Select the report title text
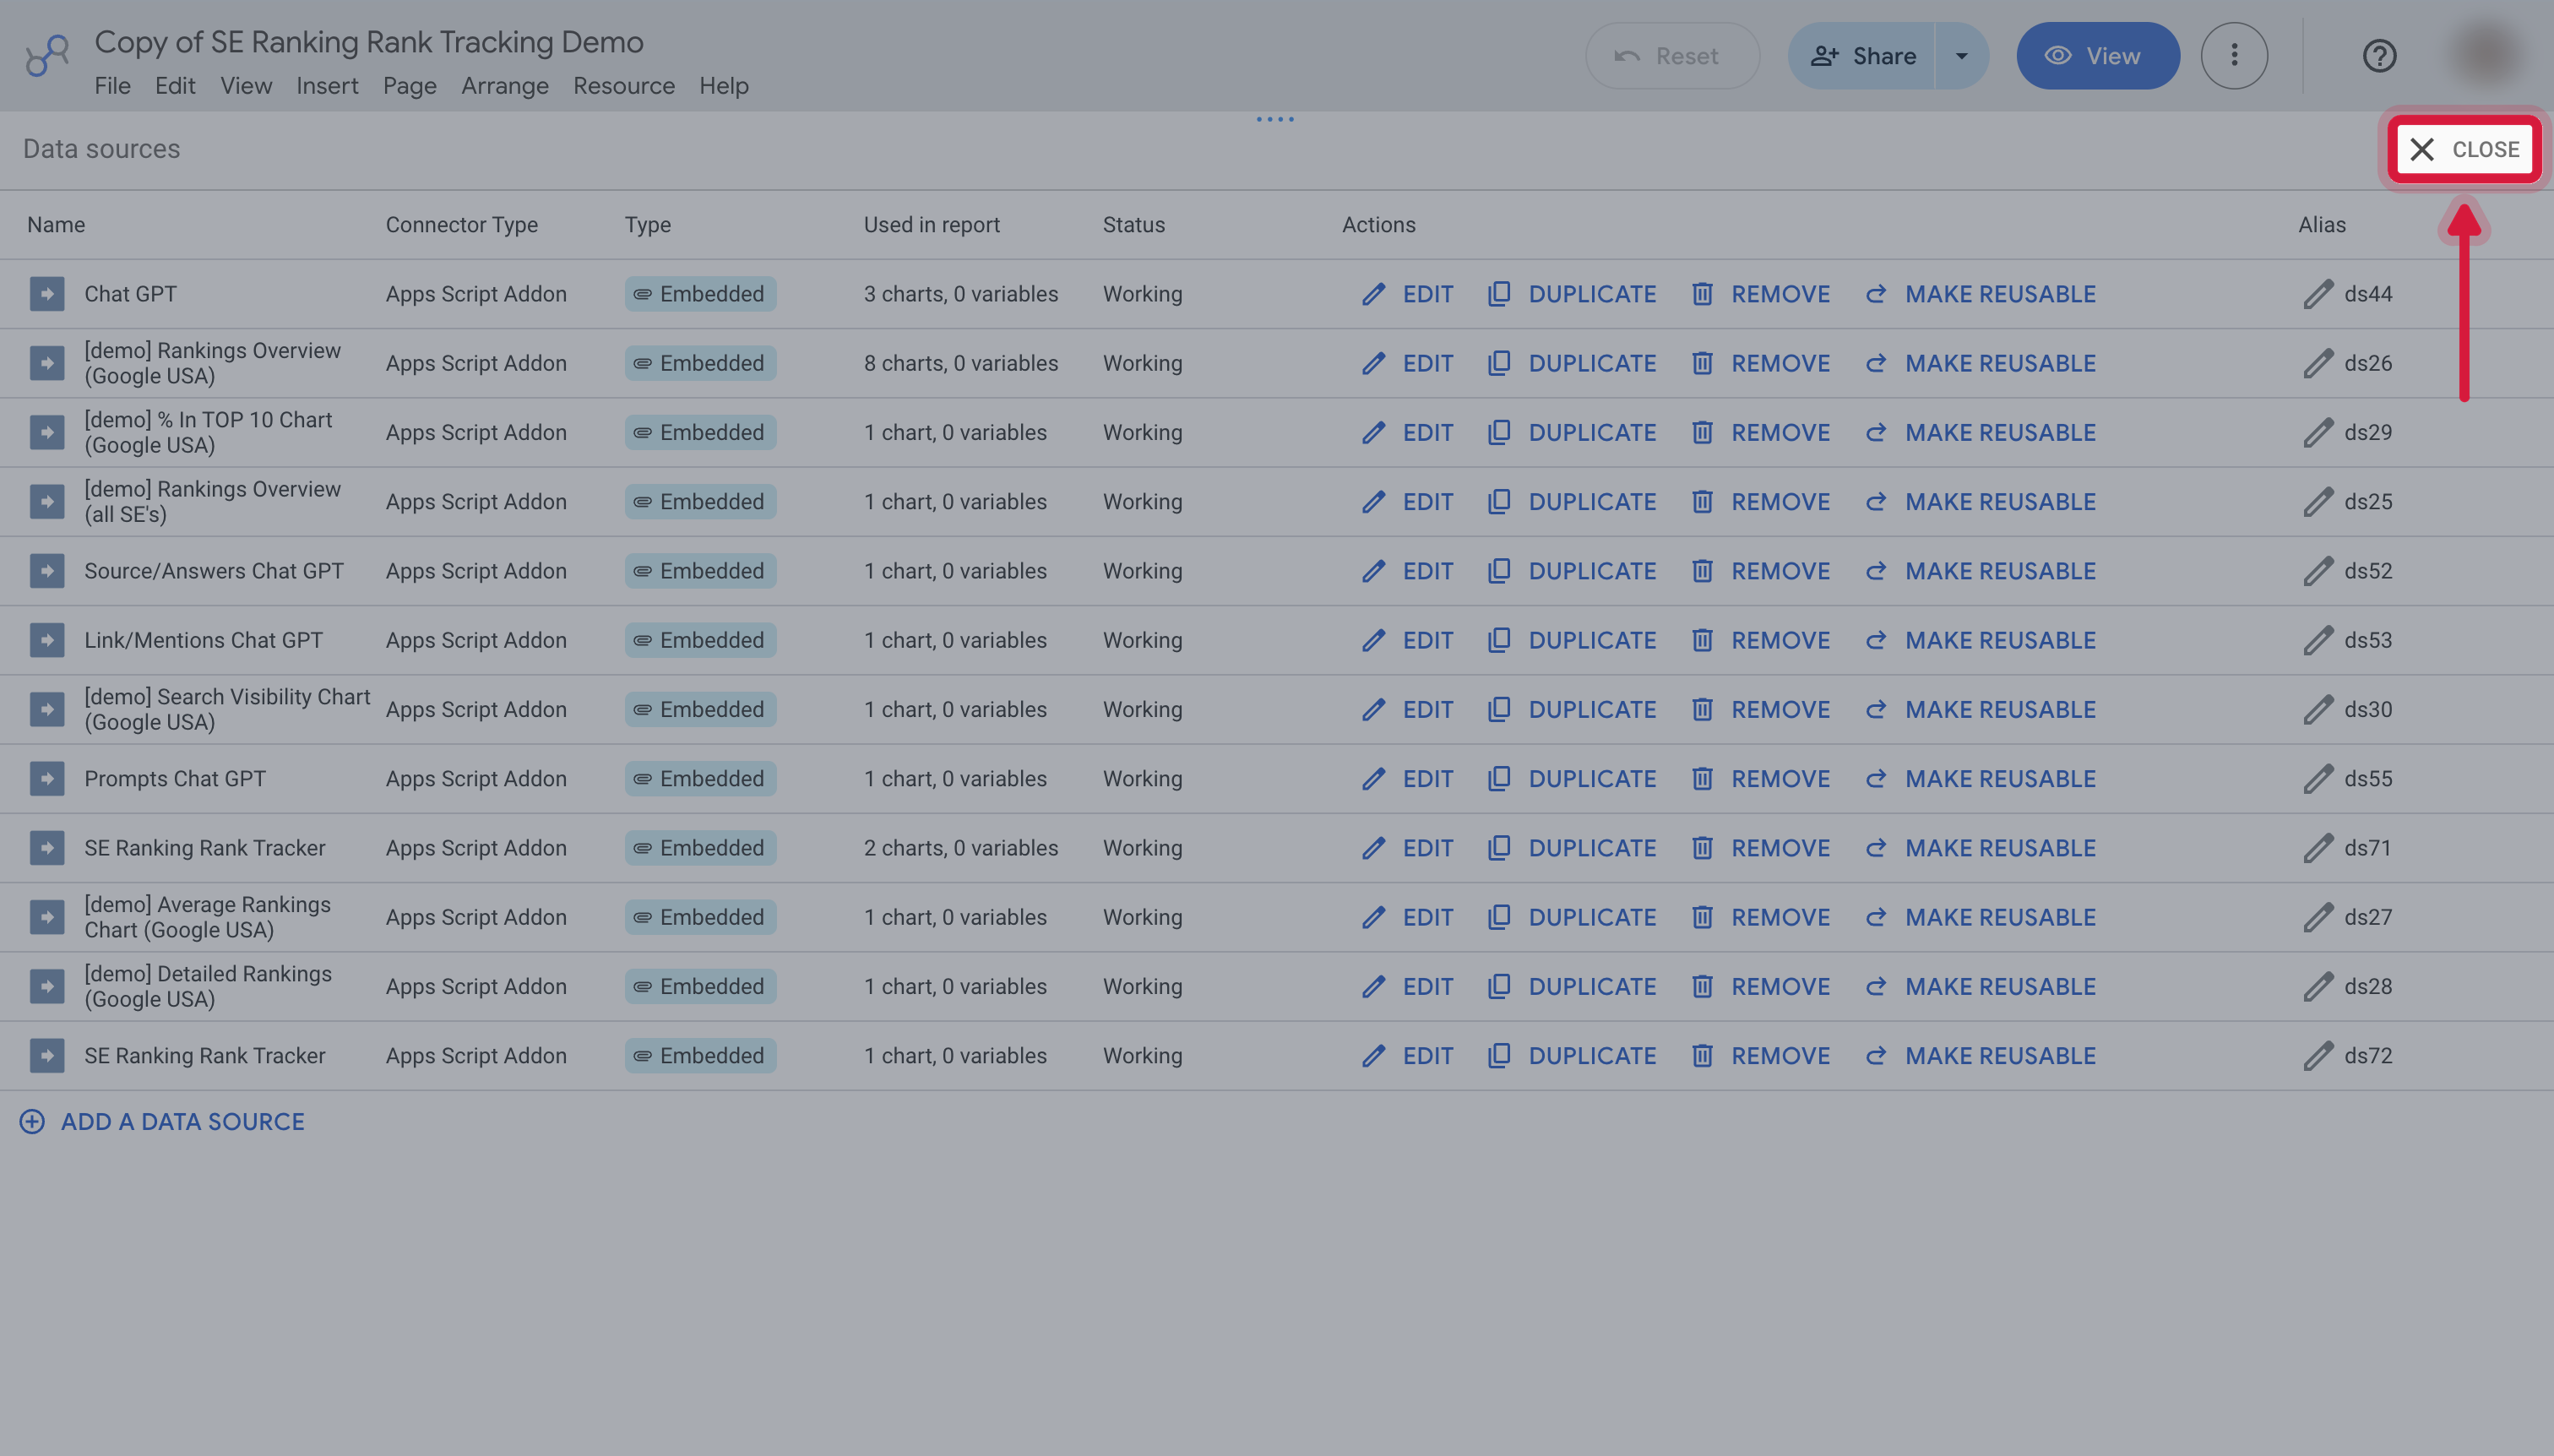The image size is (2554, 1456). point(369,42)
